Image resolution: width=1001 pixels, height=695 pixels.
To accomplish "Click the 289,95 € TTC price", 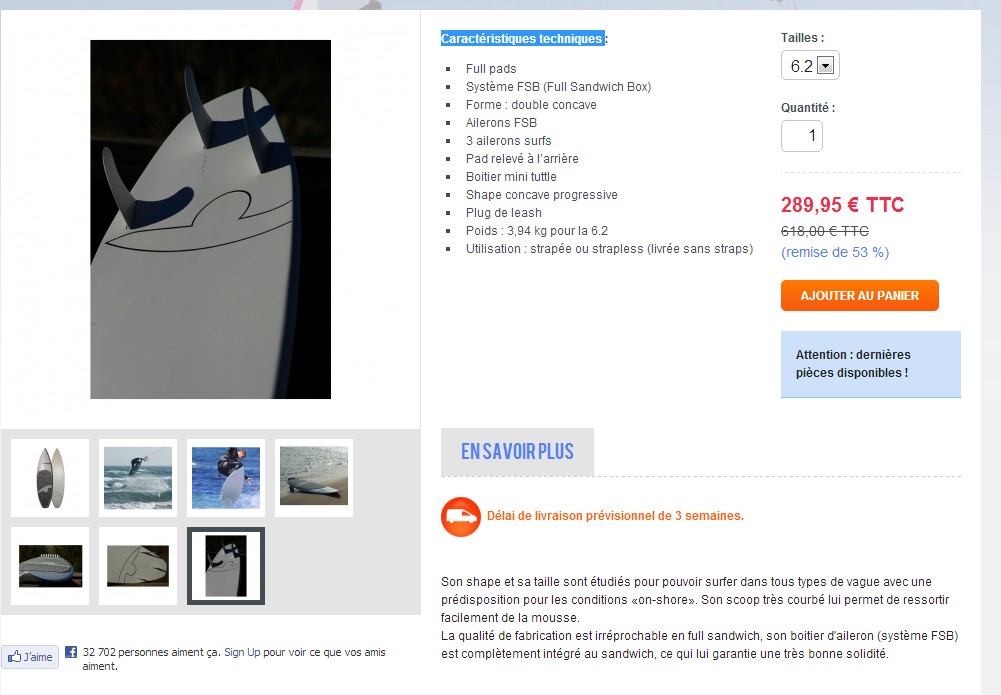I will 843,205.
